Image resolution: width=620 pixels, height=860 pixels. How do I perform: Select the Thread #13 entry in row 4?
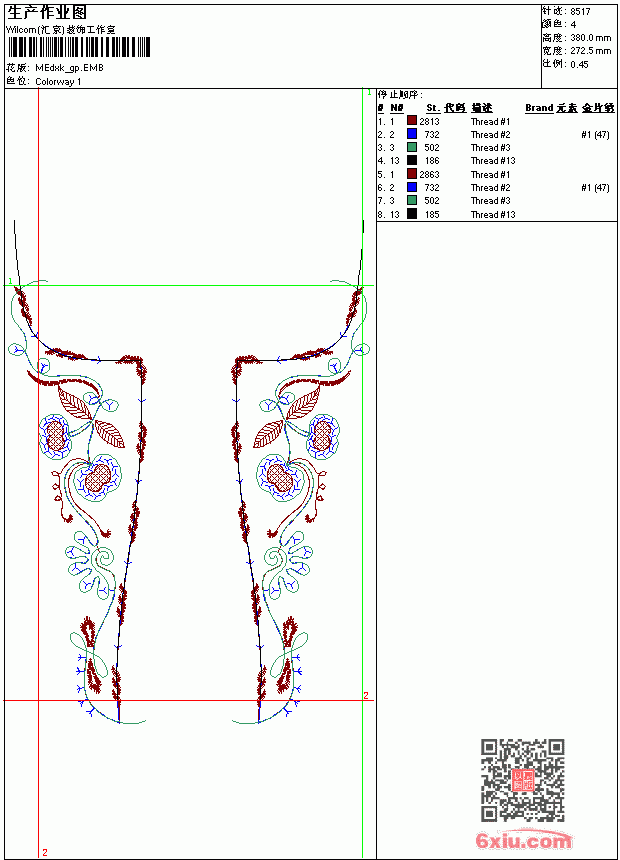point(493,161)
